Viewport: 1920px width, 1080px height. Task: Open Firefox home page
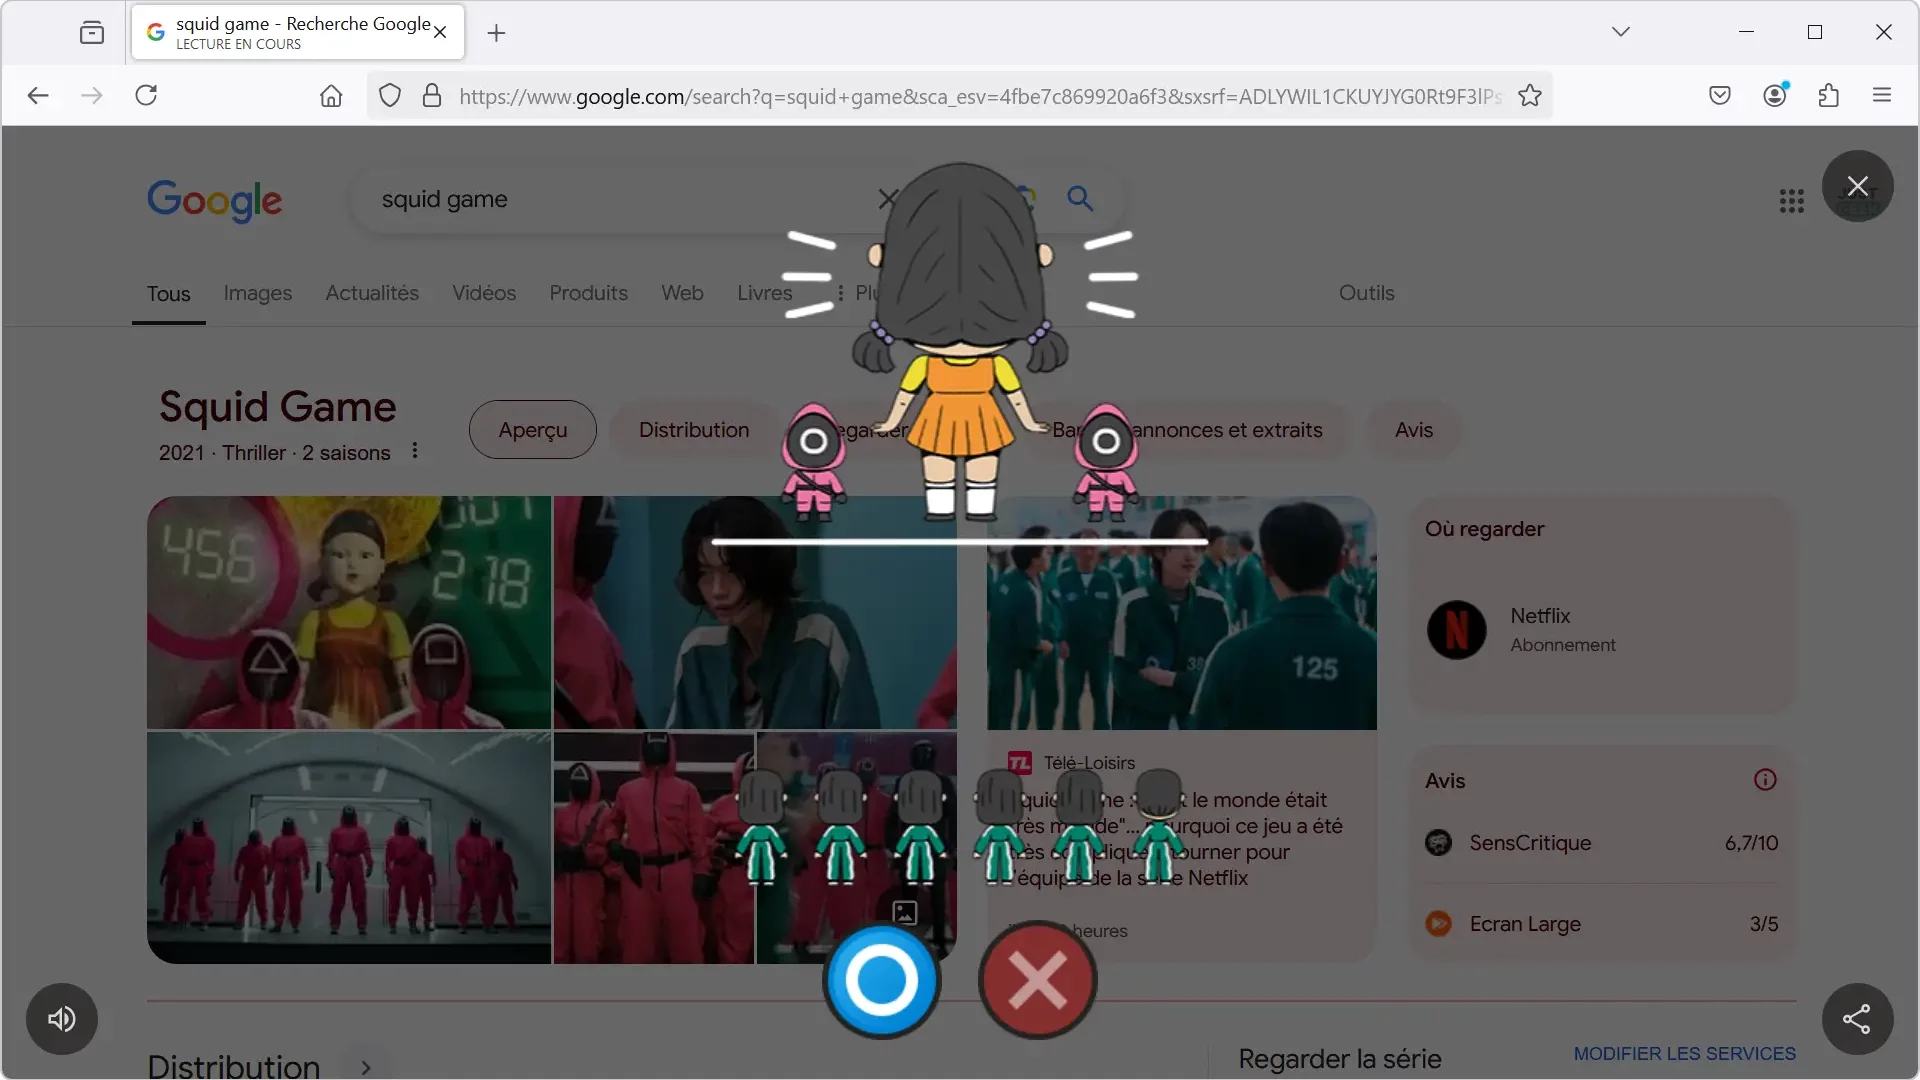coord(331,95)
